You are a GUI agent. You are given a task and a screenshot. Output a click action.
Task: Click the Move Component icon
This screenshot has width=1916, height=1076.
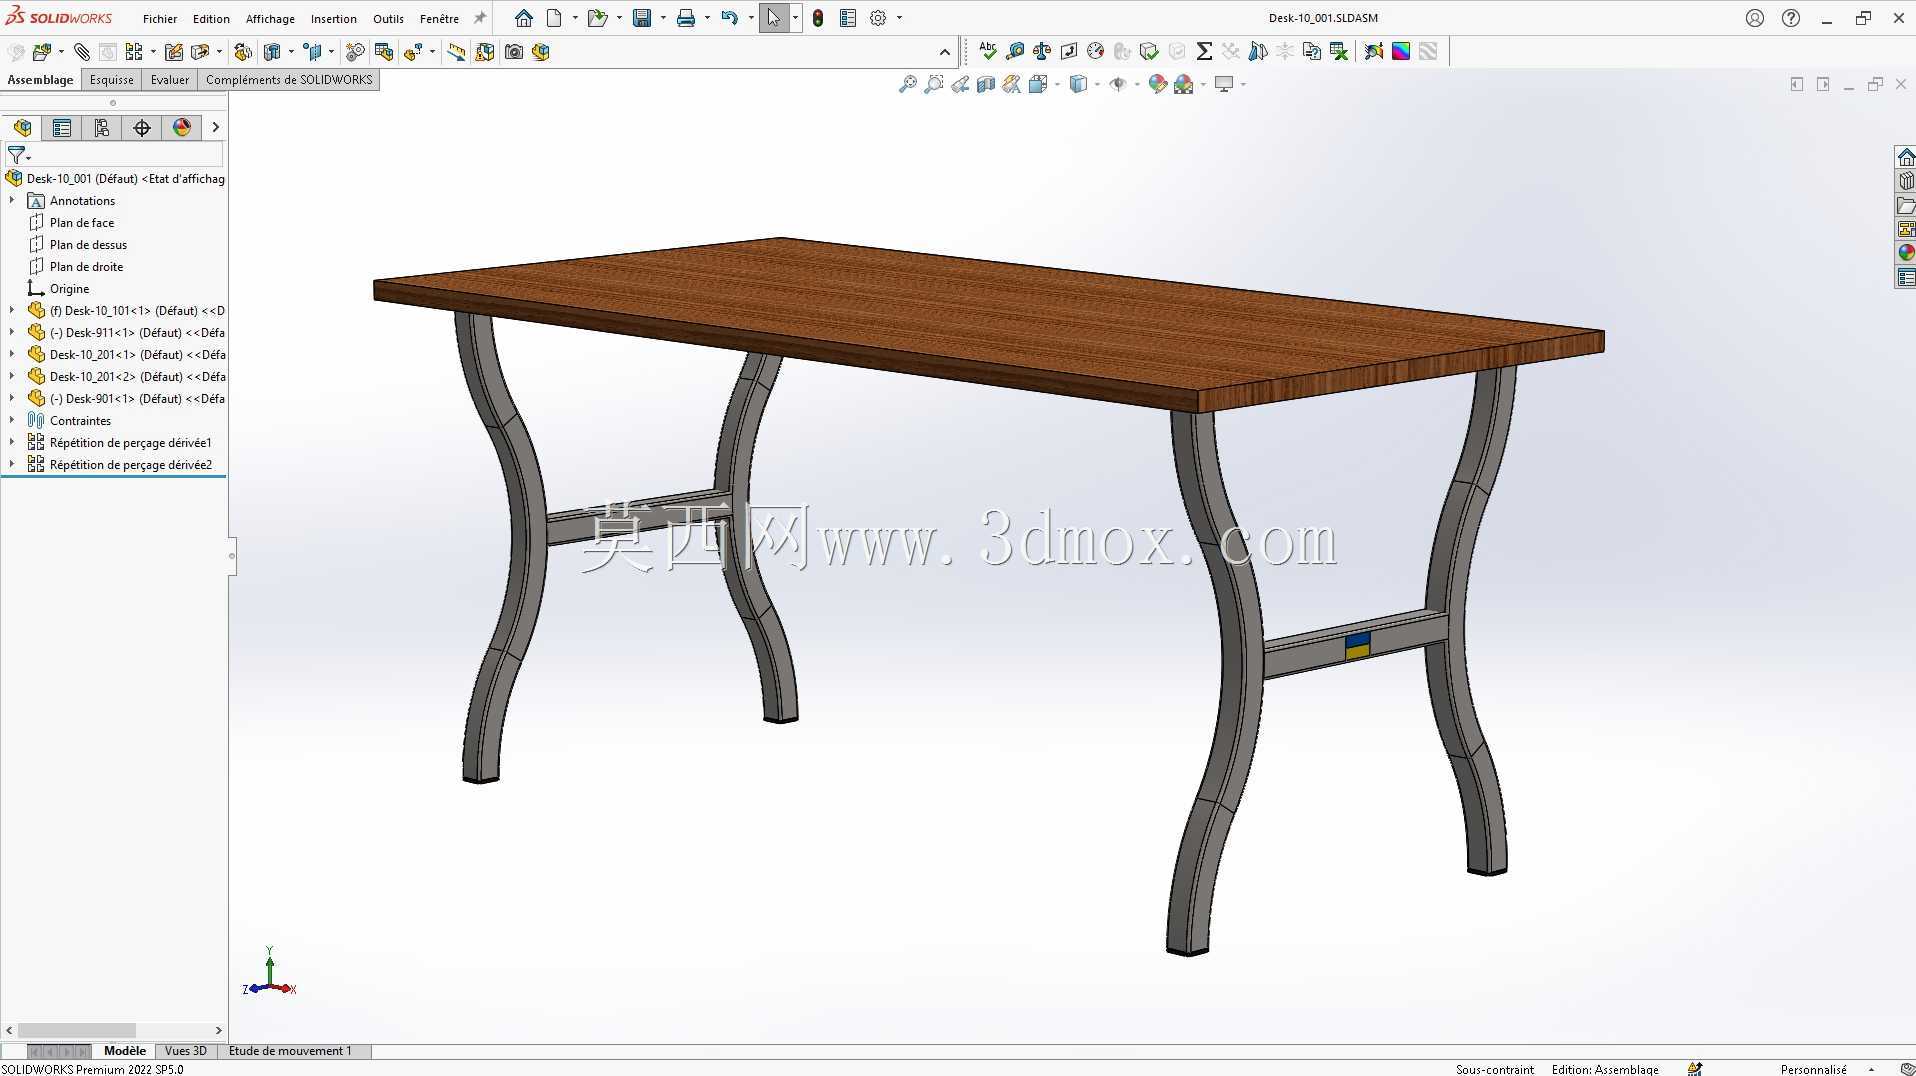[x=200, y=52]
